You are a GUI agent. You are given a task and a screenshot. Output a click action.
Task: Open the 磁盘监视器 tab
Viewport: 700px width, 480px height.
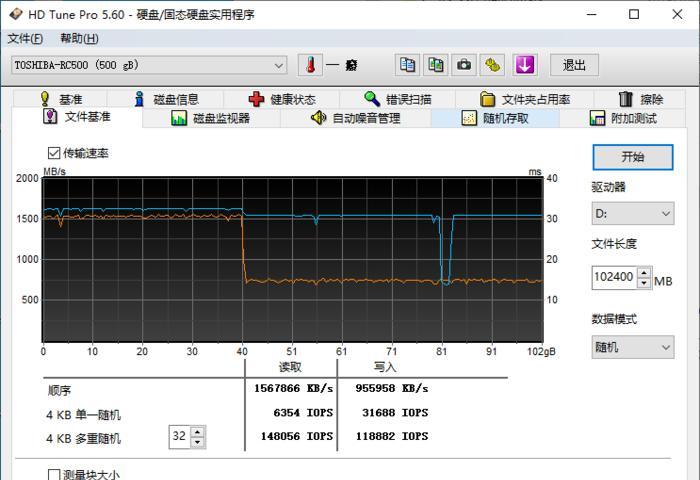click(x=211, y=118)
